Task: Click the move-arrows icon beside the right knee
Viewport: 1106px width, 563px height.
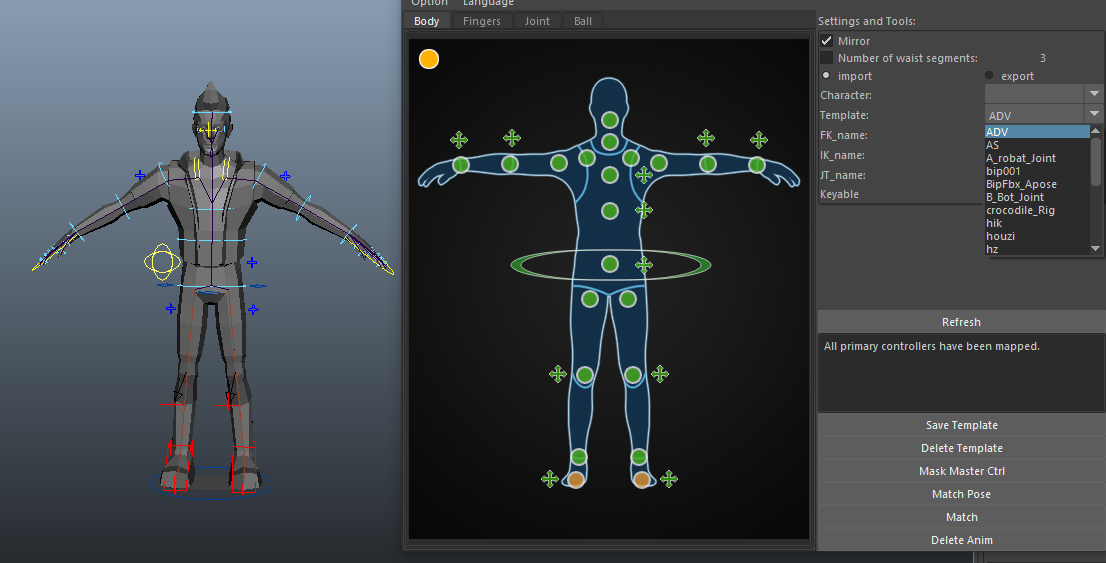Action: point(660,374)
